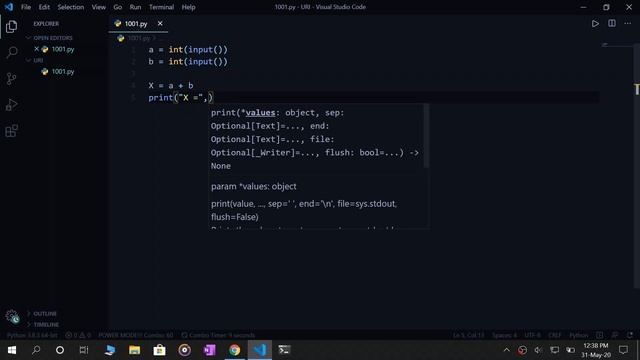Open the Manage gear in activity bar
Viewport: 640px width, 360px height.
(x=12, y=316)
